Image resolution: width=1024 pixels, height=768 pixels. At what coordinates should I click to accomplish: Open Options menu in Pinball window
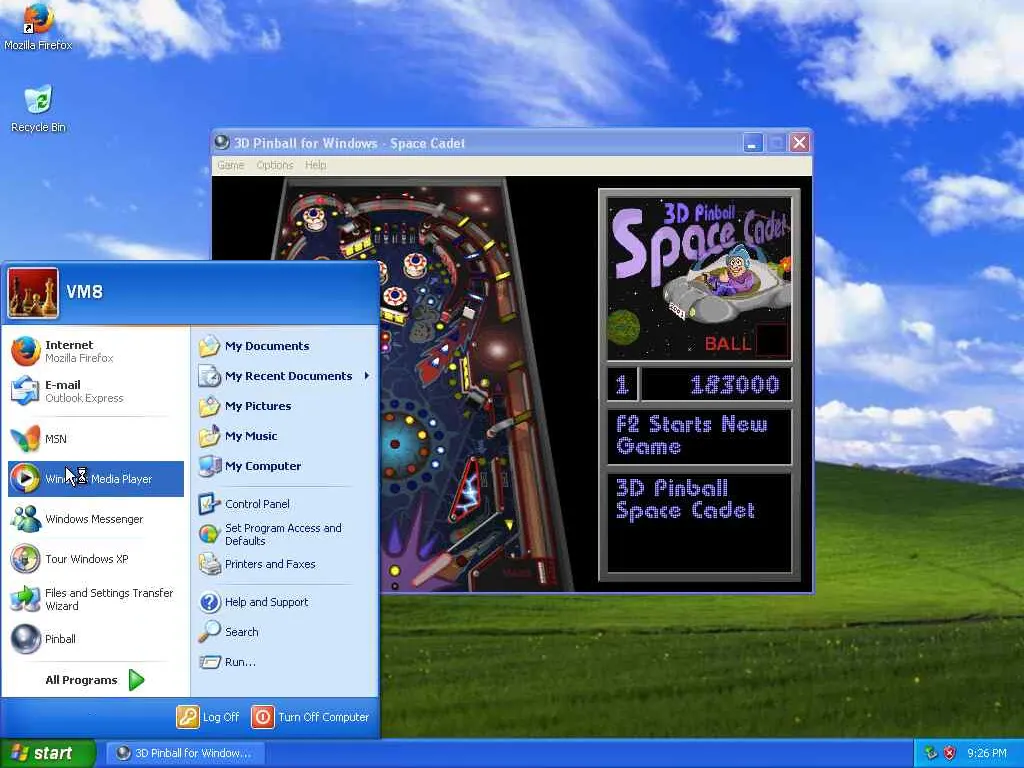click(274, 165)
